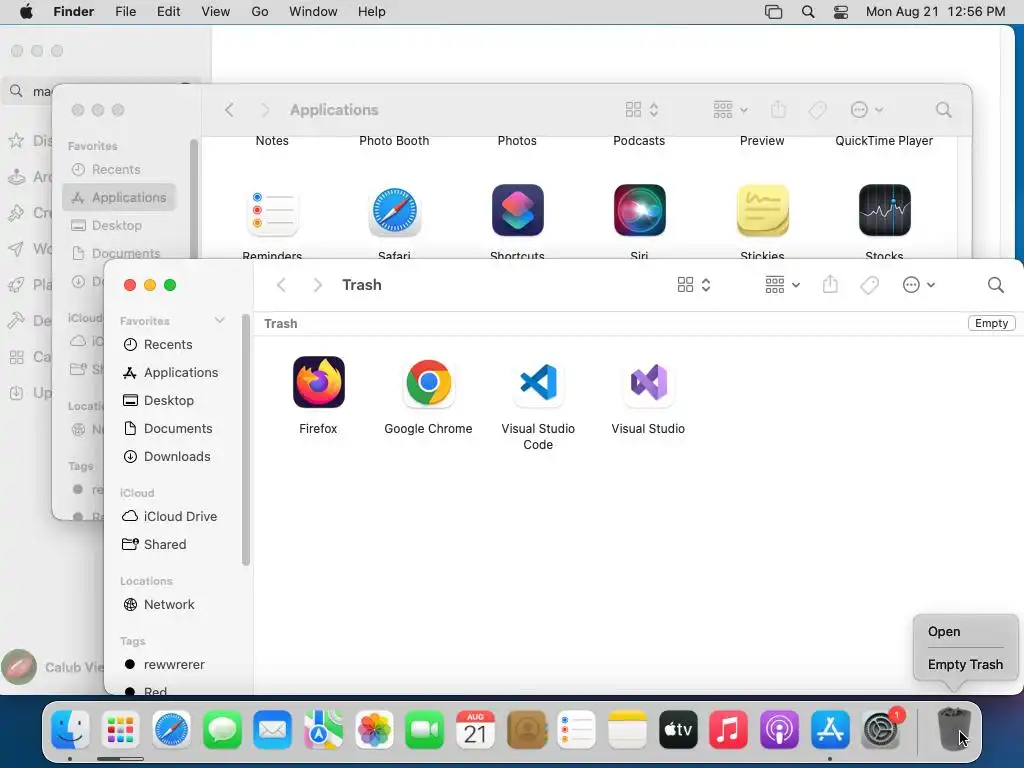Choose Open from Dock trash menu
1024x768 pixels.
coord(944,632)
